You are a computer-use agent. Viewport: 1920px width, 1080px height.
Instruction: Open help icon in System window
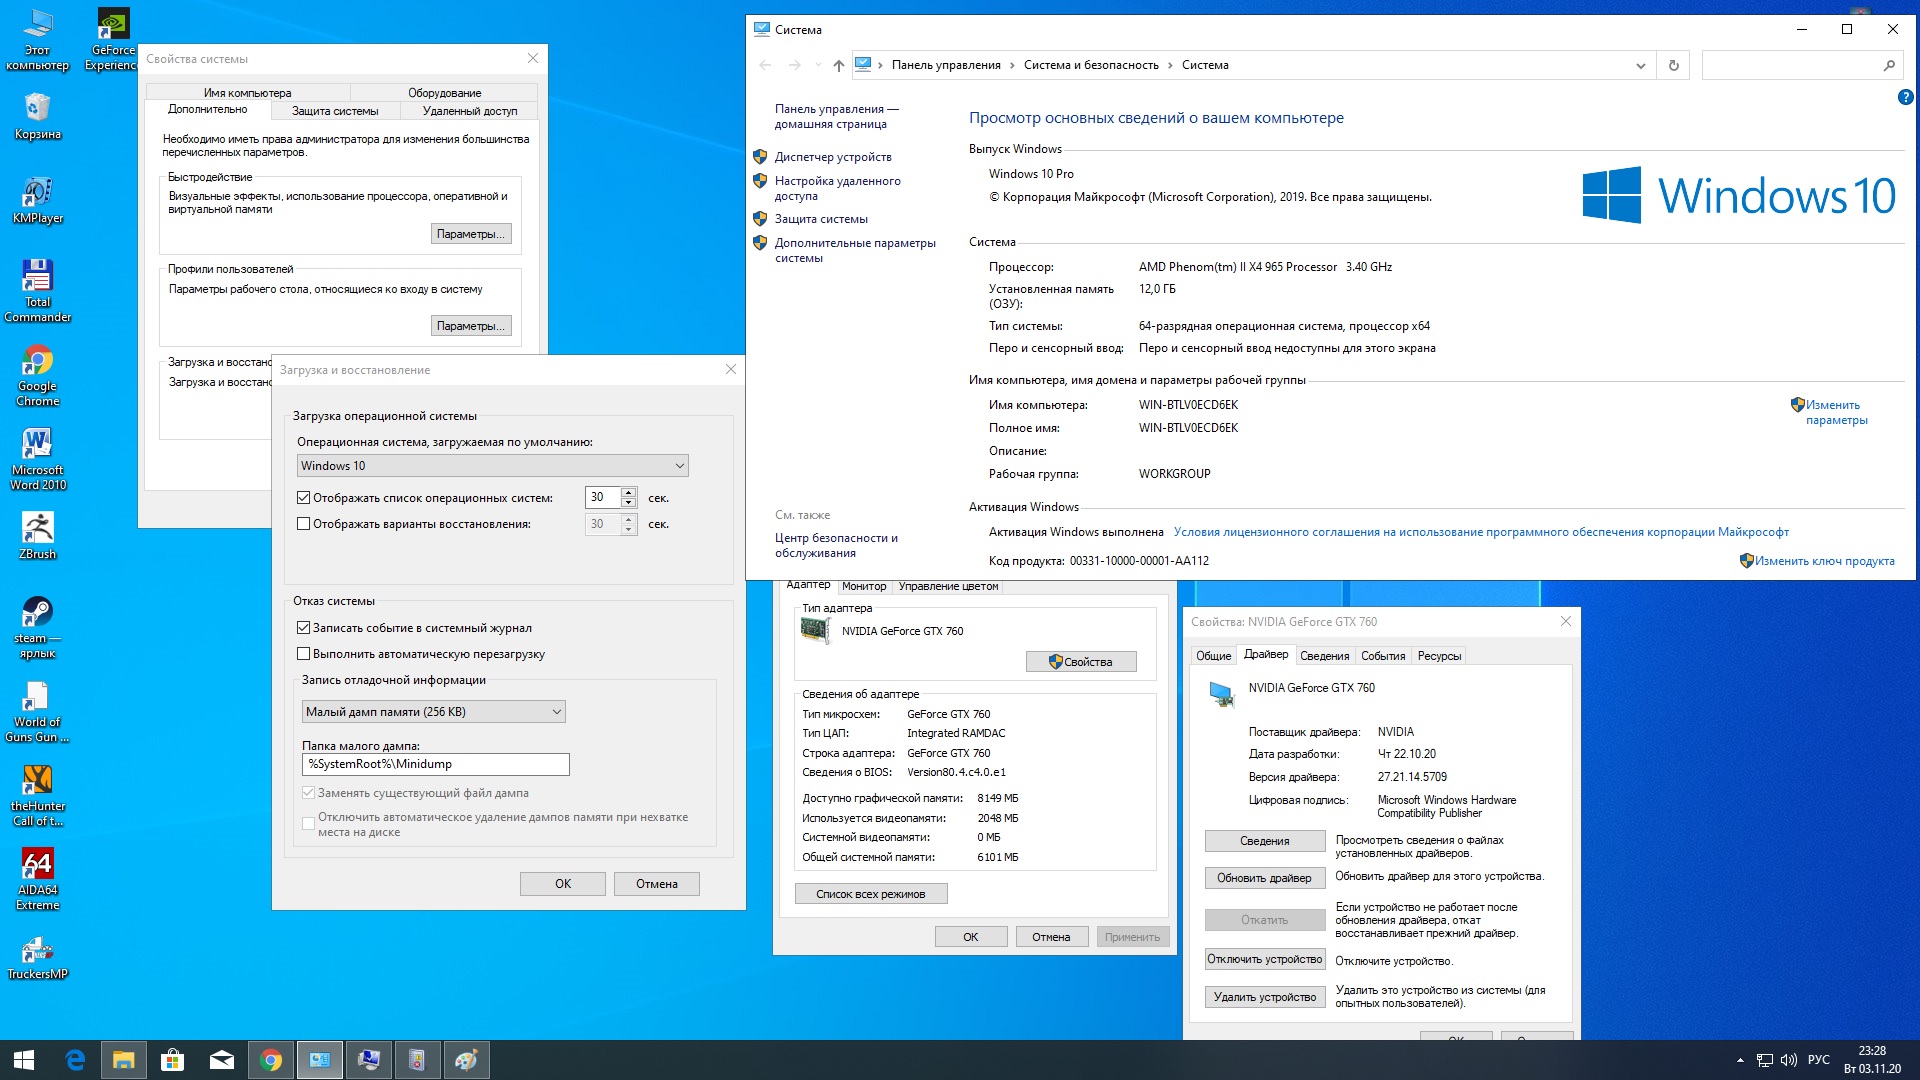click(x=1905, y=97)
